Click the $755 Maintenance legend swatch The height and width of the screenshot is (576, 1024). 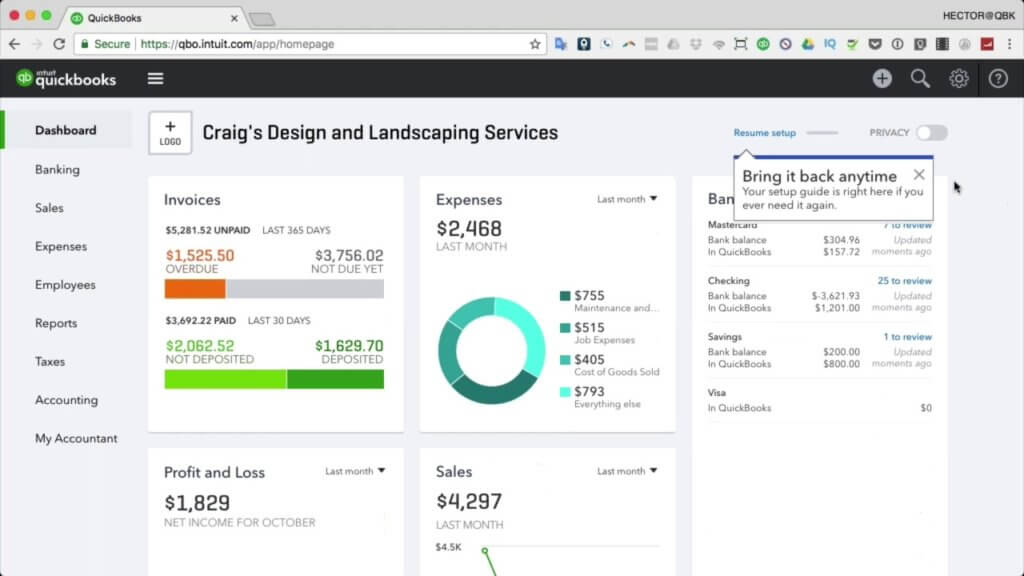point(565,296)
